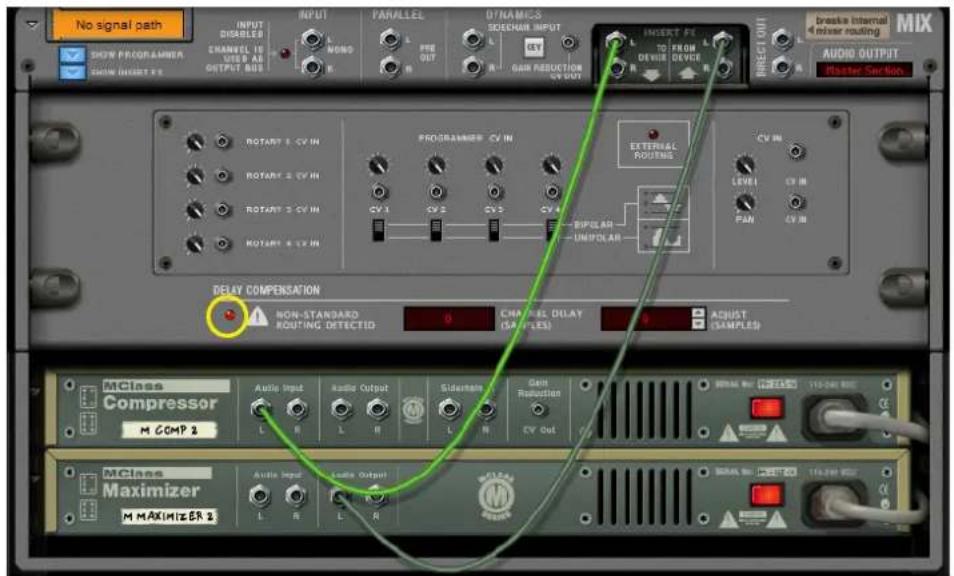
Task: Click the Channel Delay samples display
Action: [x=449, y=319]
